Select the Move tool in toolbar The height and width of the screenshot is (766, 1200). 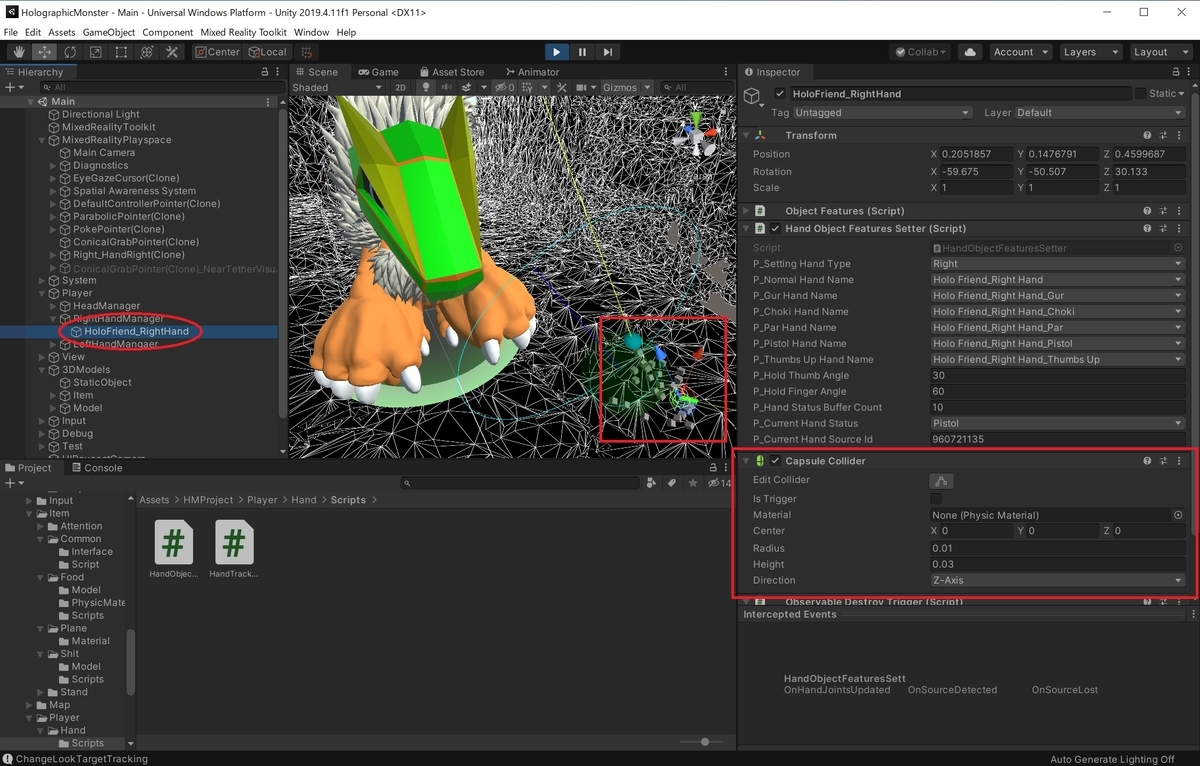coord(45,52)
